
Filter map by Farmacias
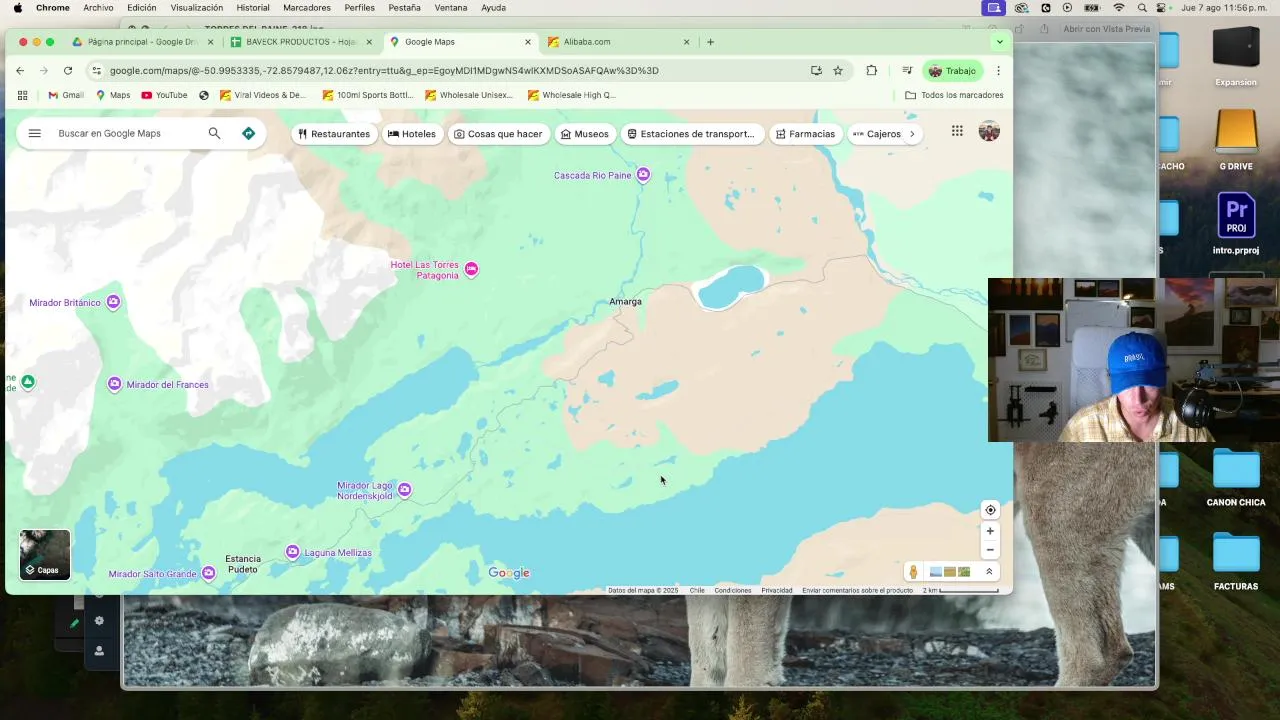(x=805, y=134)
